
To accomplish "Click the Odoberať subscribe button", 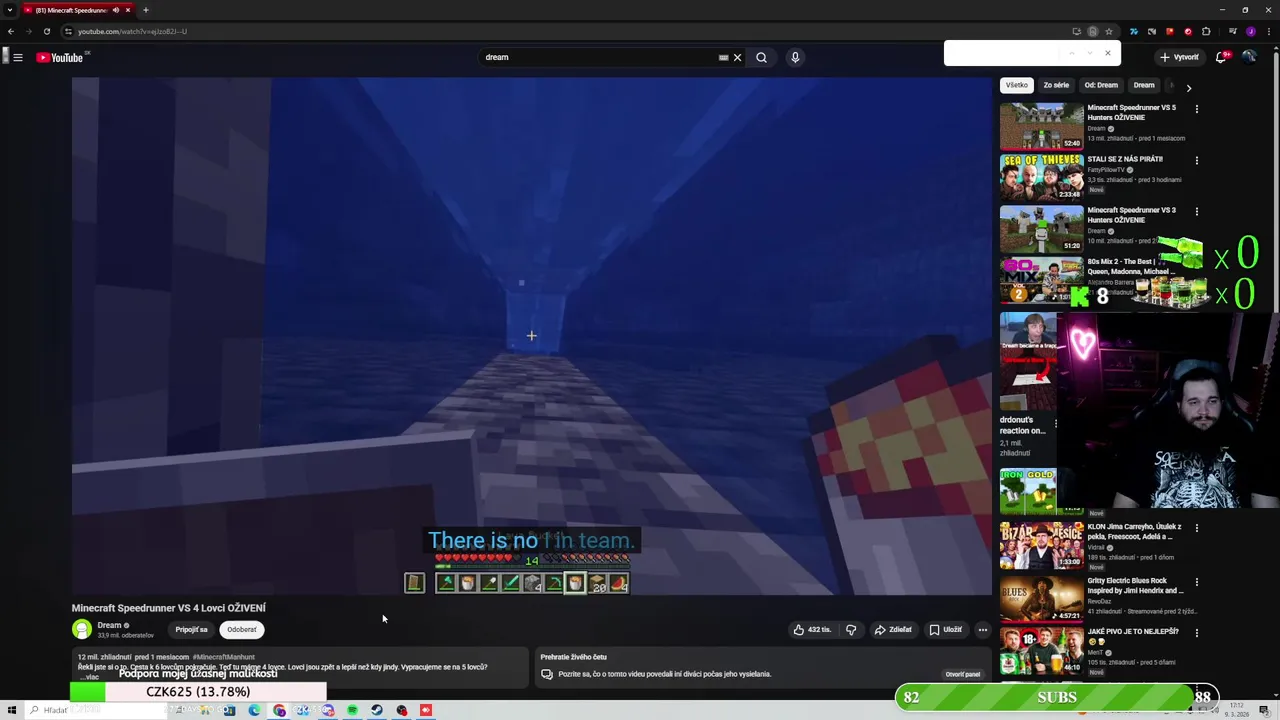I will [x=241, y=630].
